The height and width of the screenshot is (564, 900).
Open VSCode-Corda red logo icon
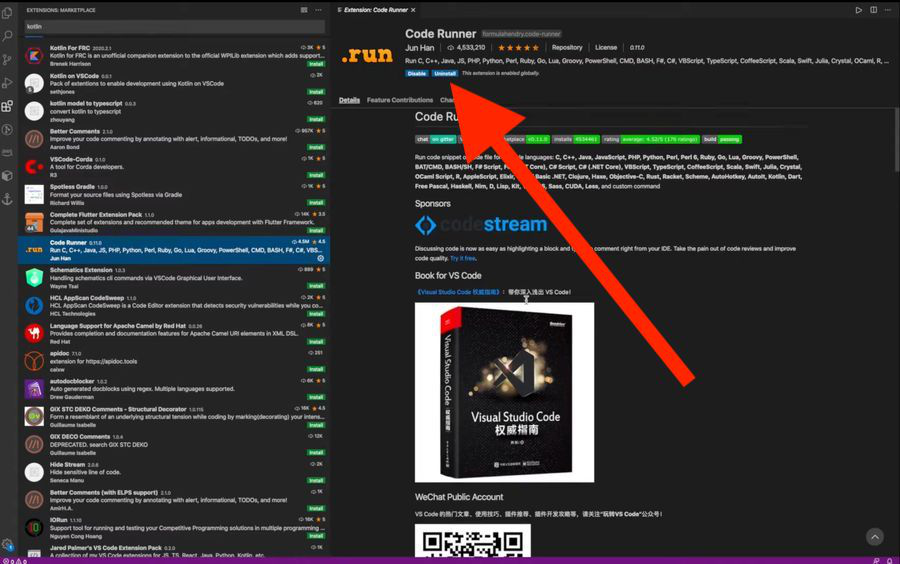34,167
